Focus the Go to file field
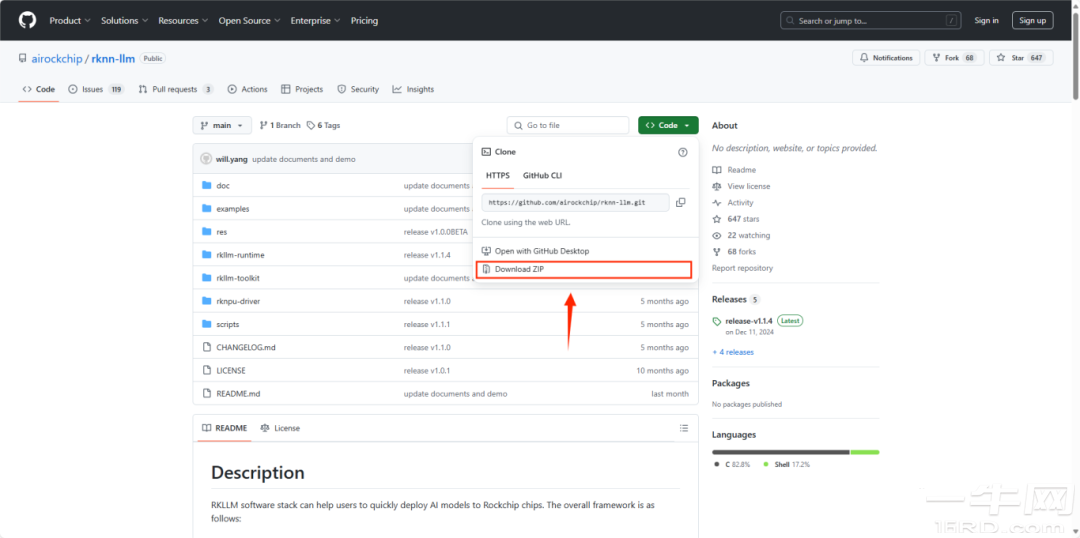Image resolution: width=1080 pixels, height=538 pixels. point(568,125)
